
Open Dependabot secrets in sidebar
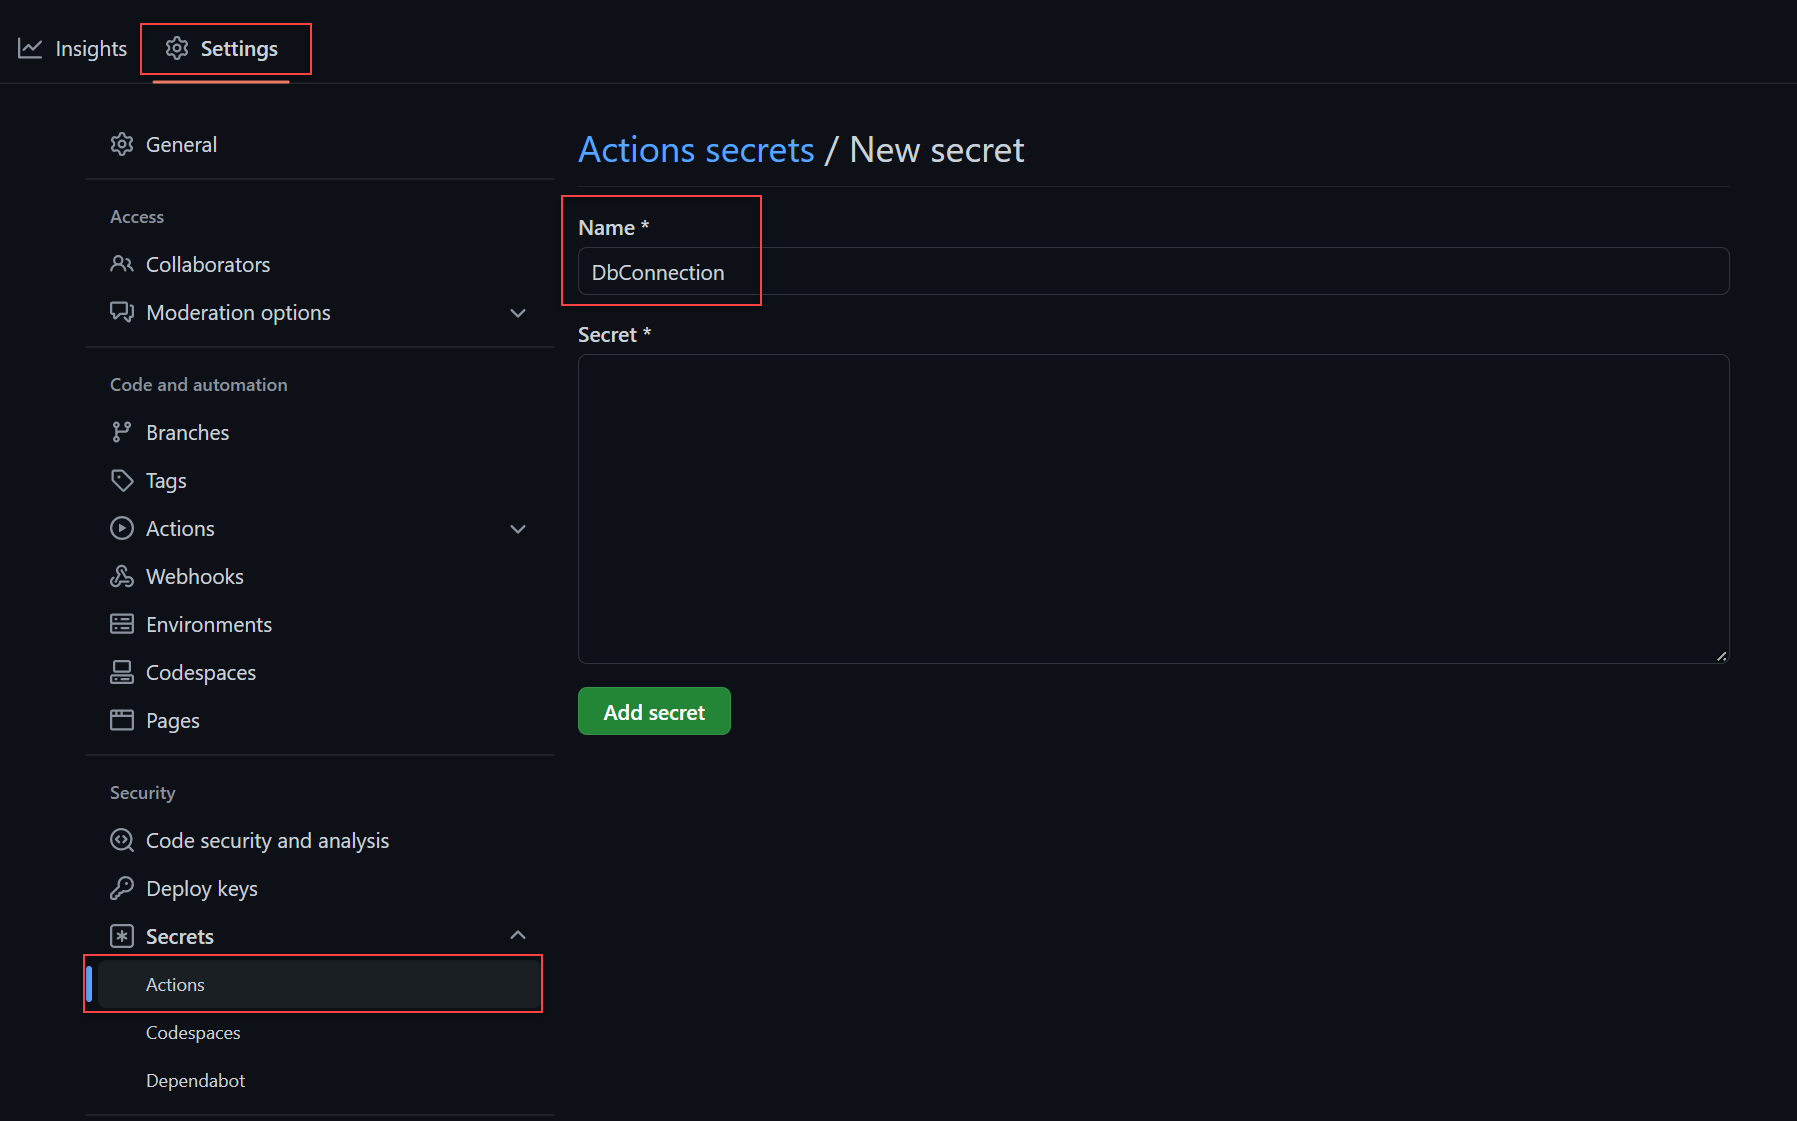pyautogui.click(x=196, y=1080)
